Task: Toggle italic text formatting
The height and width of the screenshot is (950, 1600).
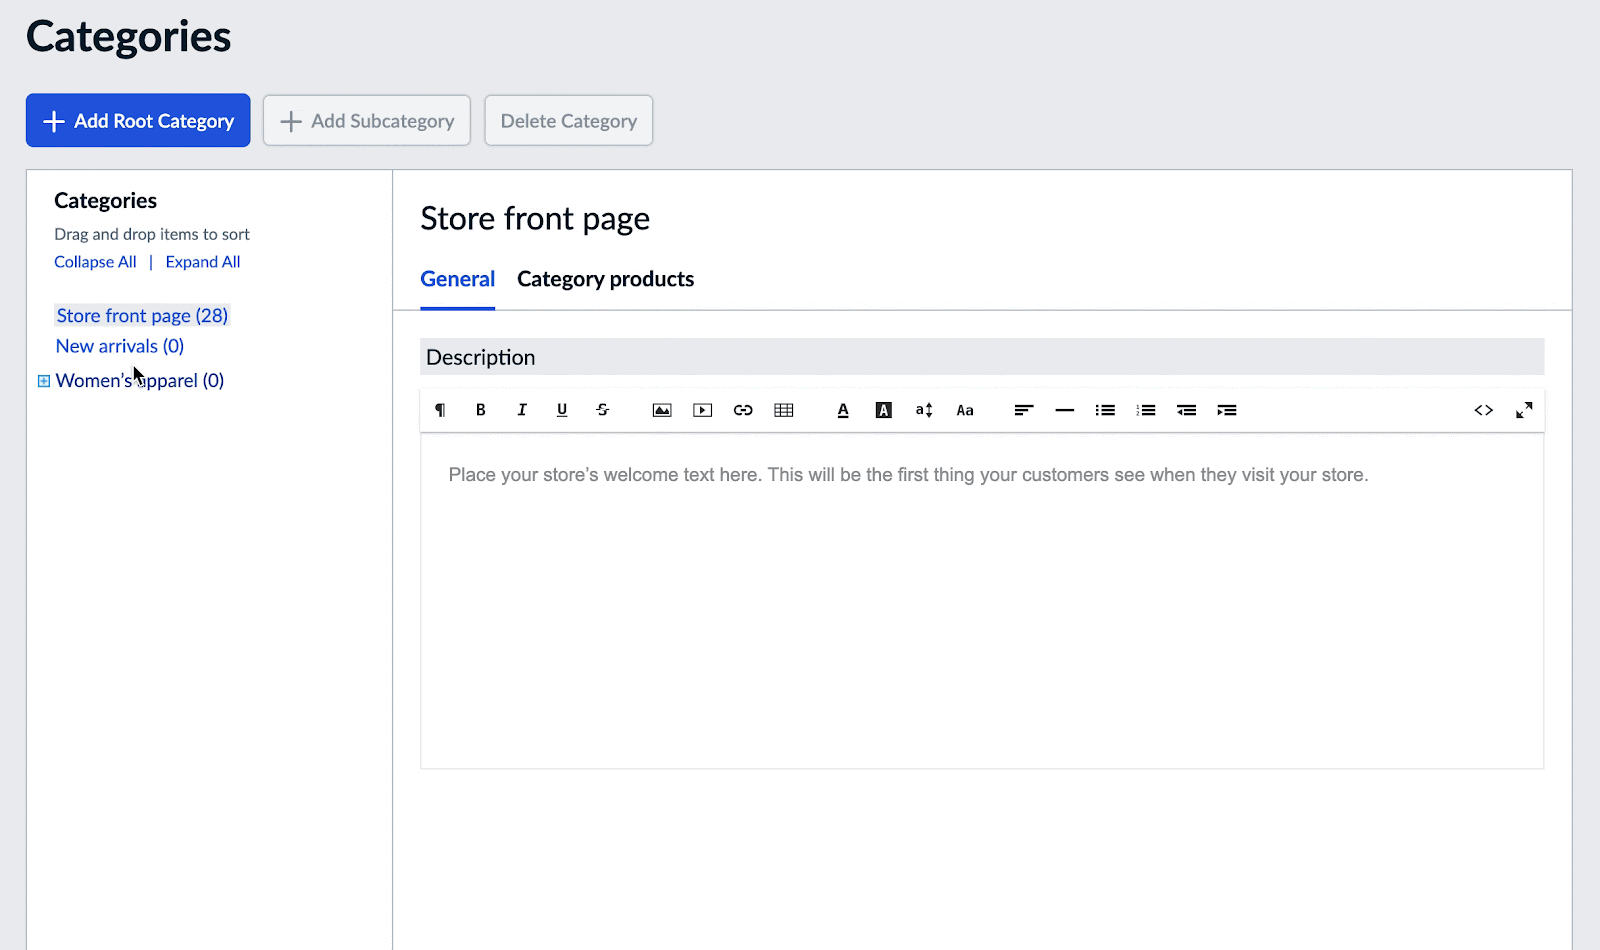Action: pyautogui.click(x=521, y=410)
